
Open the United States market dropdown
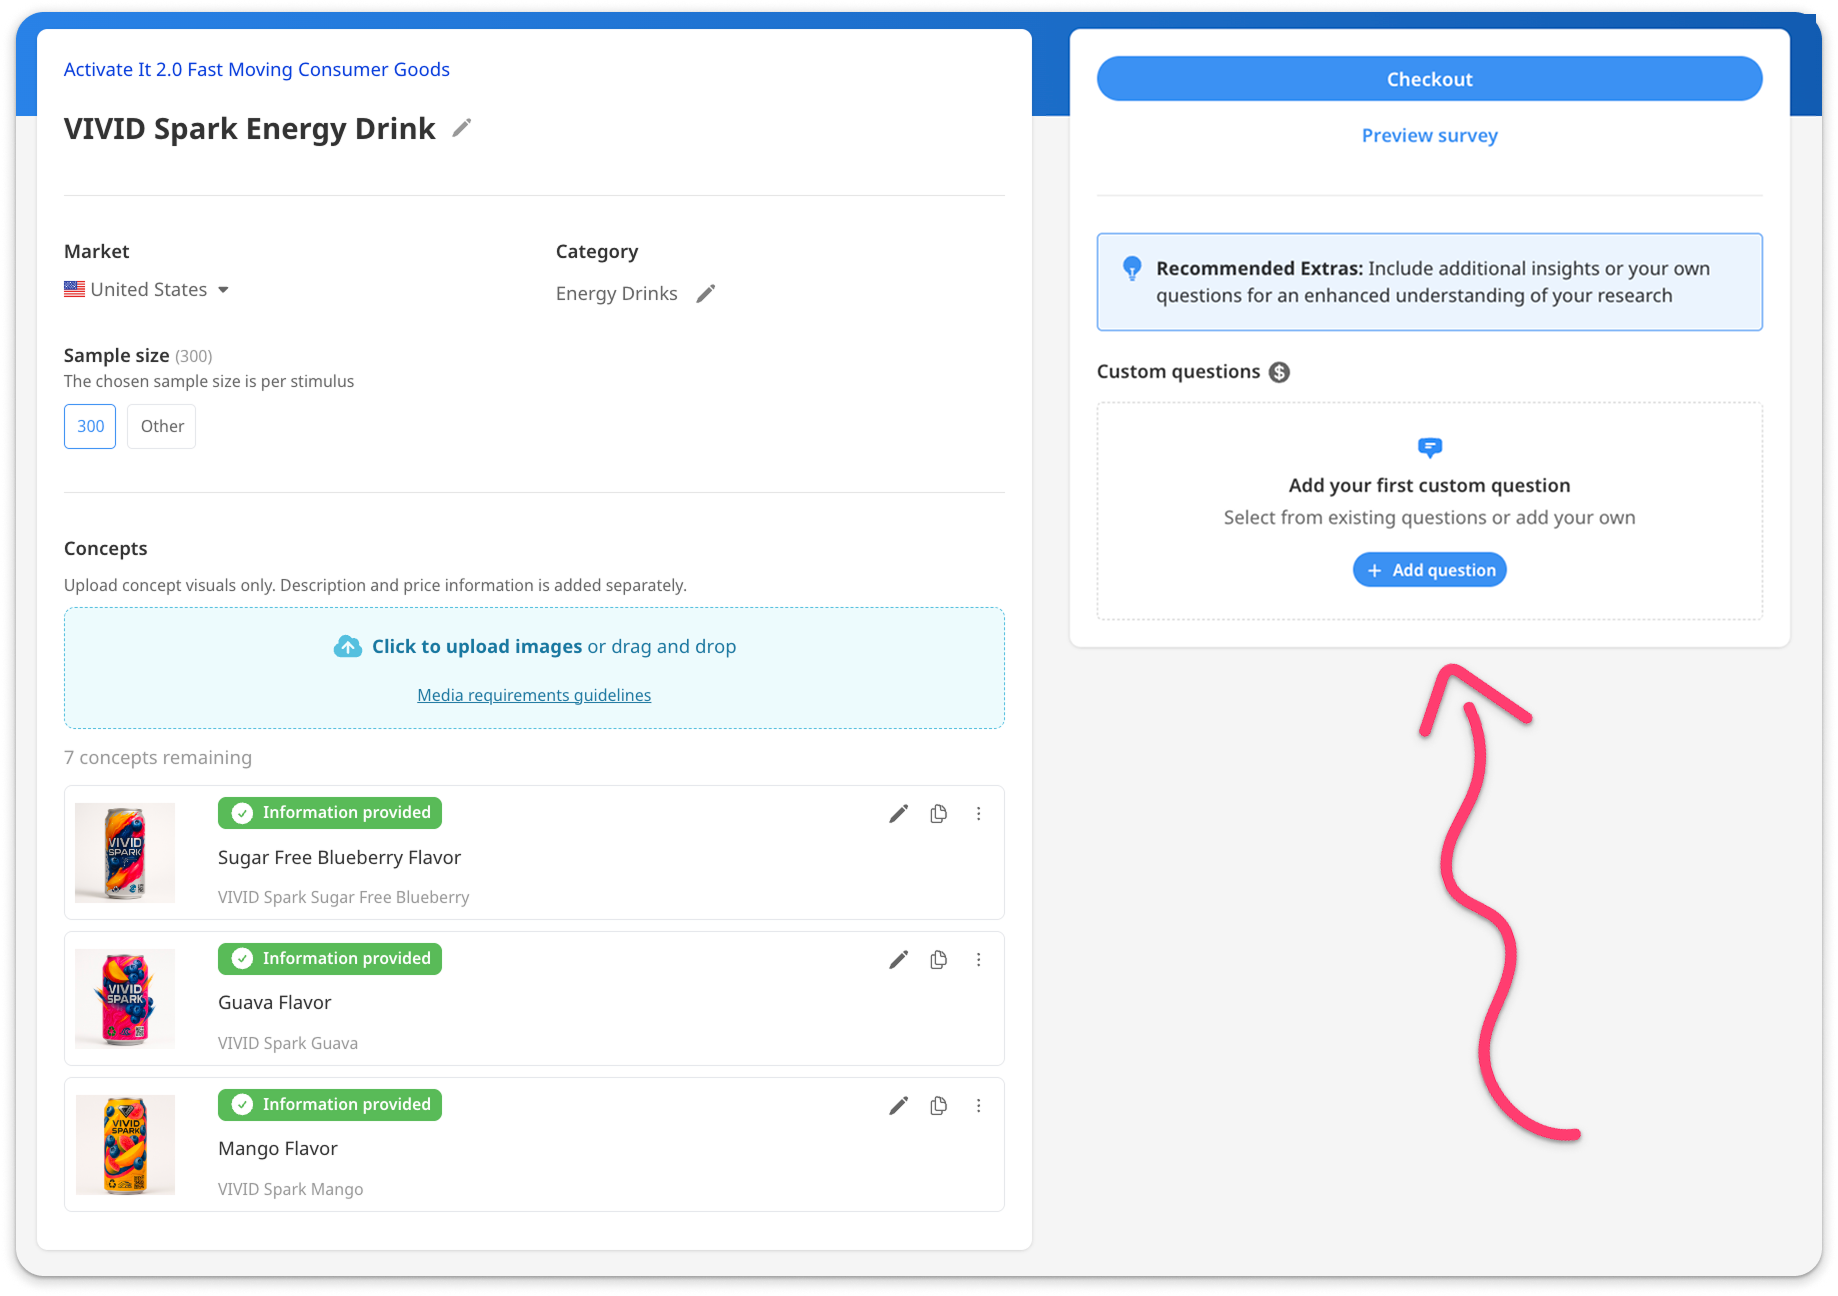[147, 289]
